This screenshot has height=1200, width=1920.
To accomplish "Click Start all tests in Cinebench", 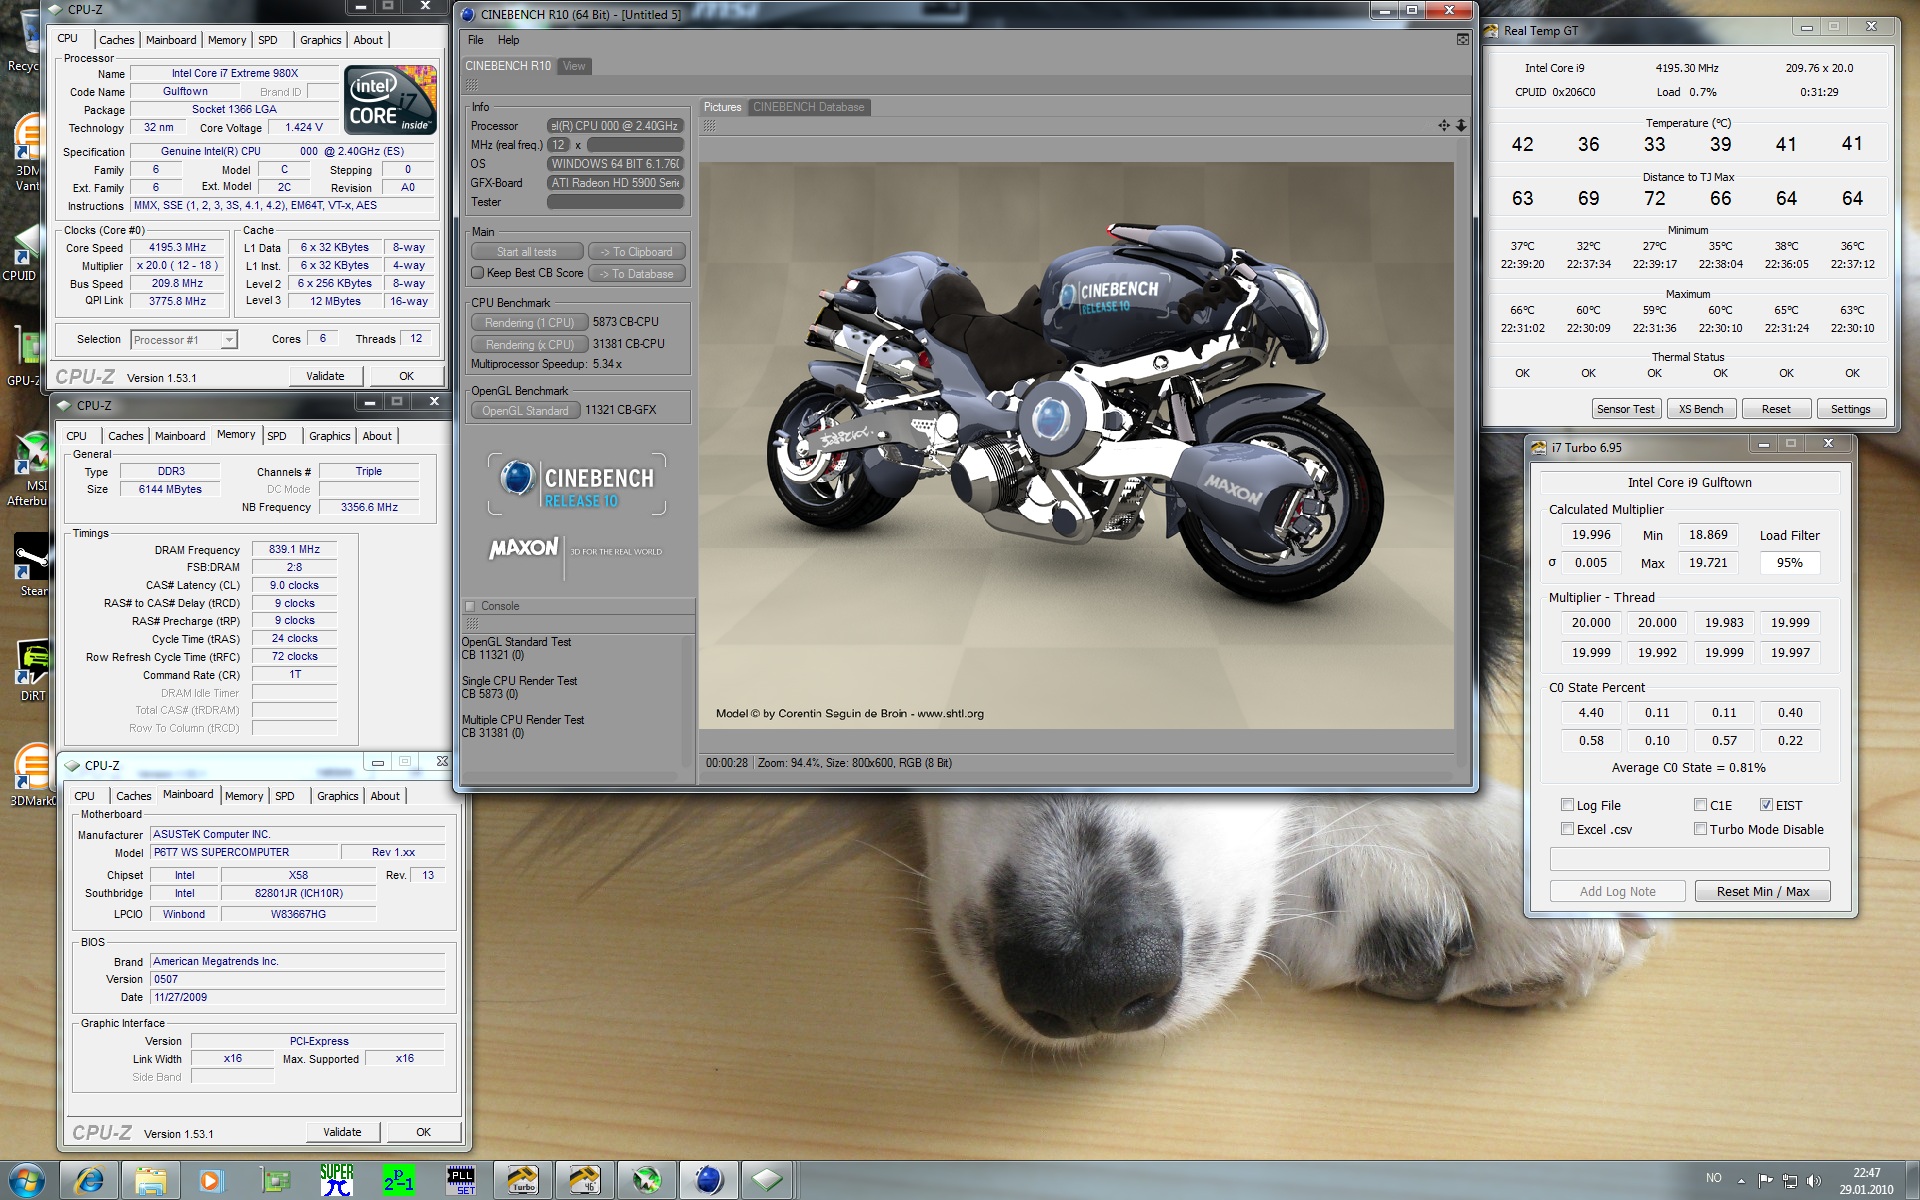I will [x=527, y=252].
